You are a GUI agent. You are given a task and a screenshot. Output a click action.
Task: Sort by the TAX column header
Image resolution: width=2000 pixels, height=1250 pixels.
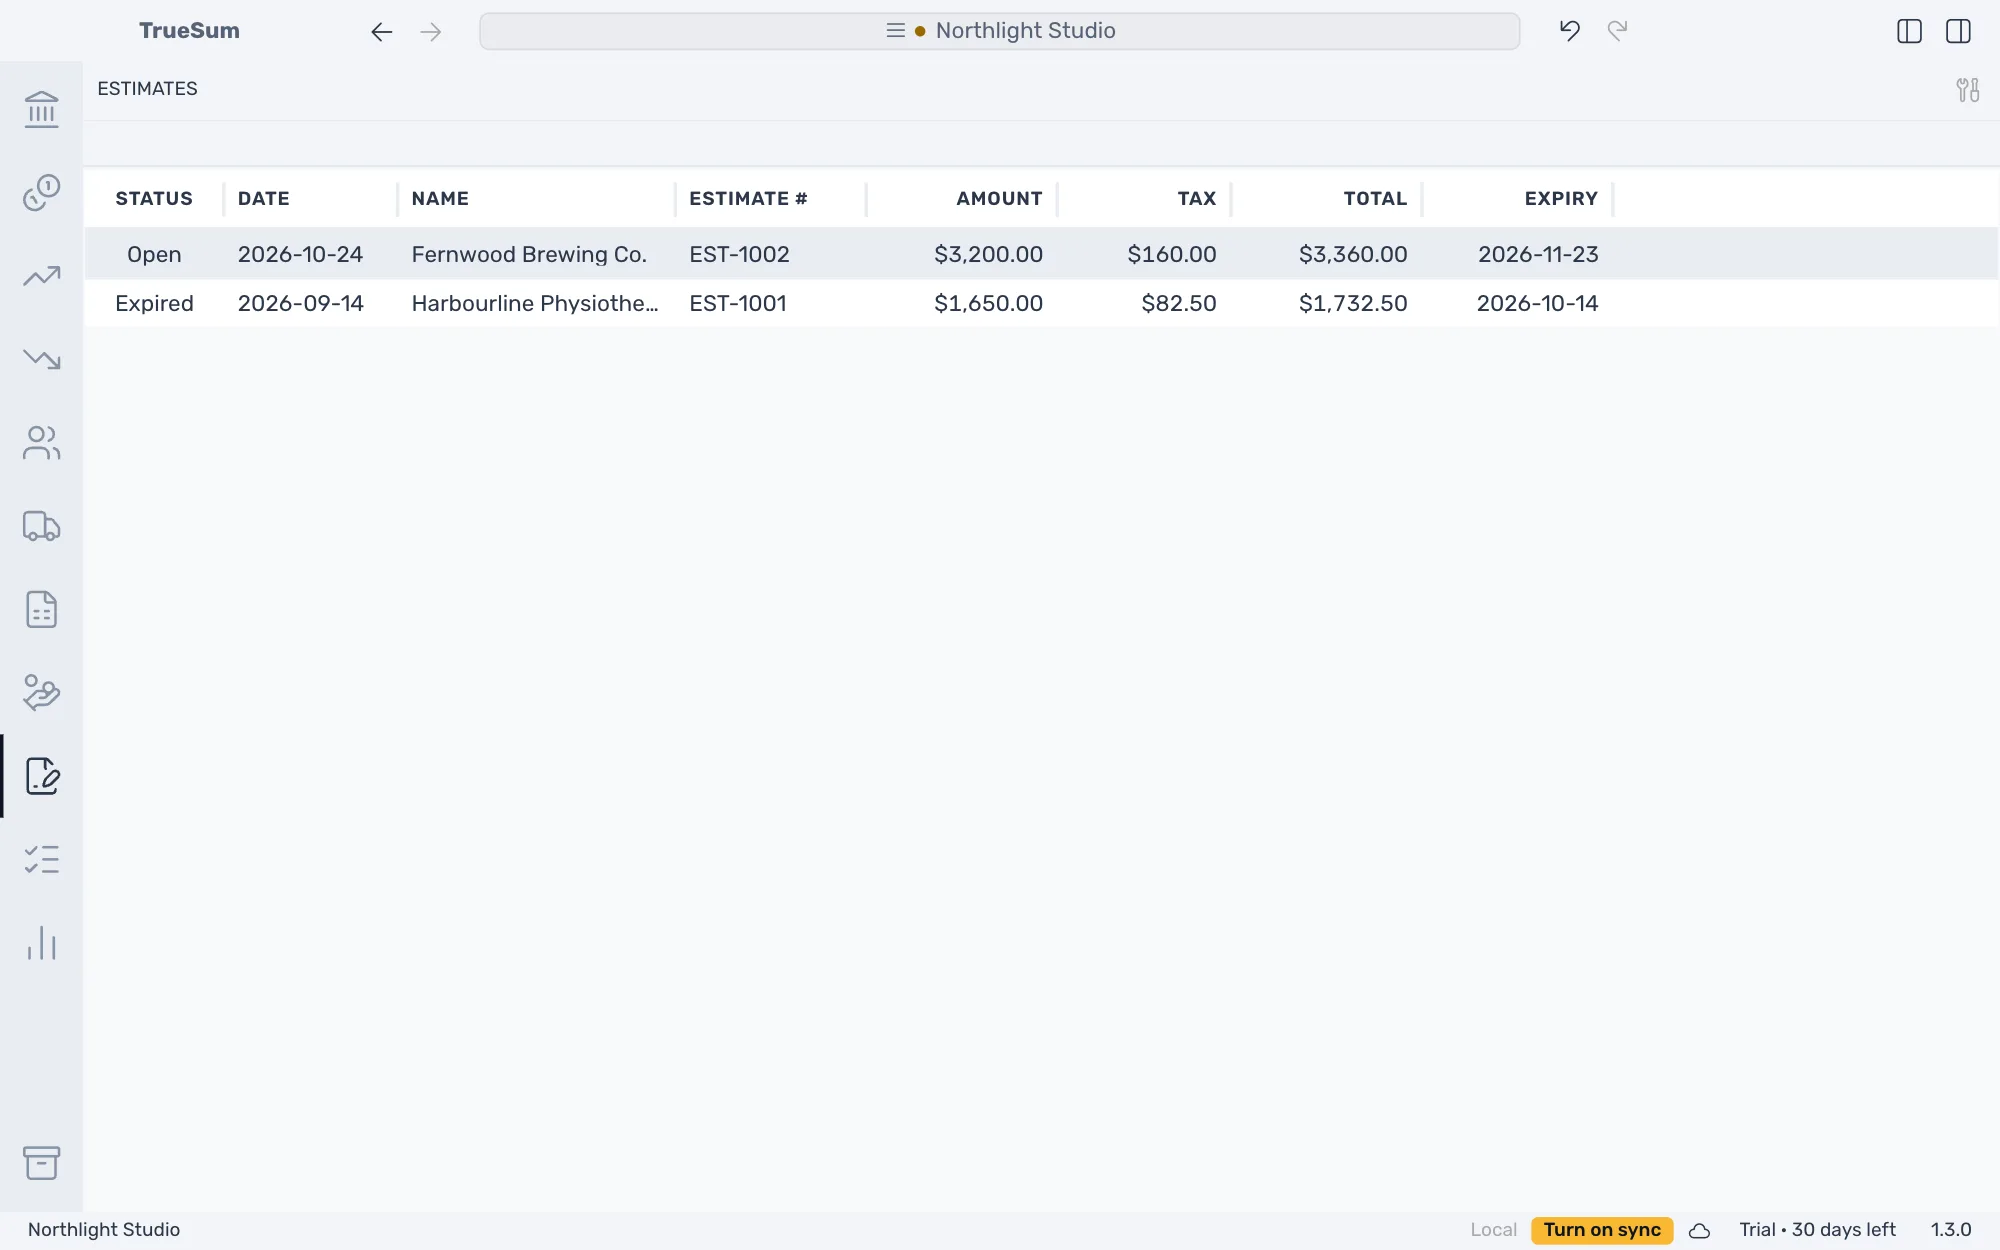coord(1196,198)
